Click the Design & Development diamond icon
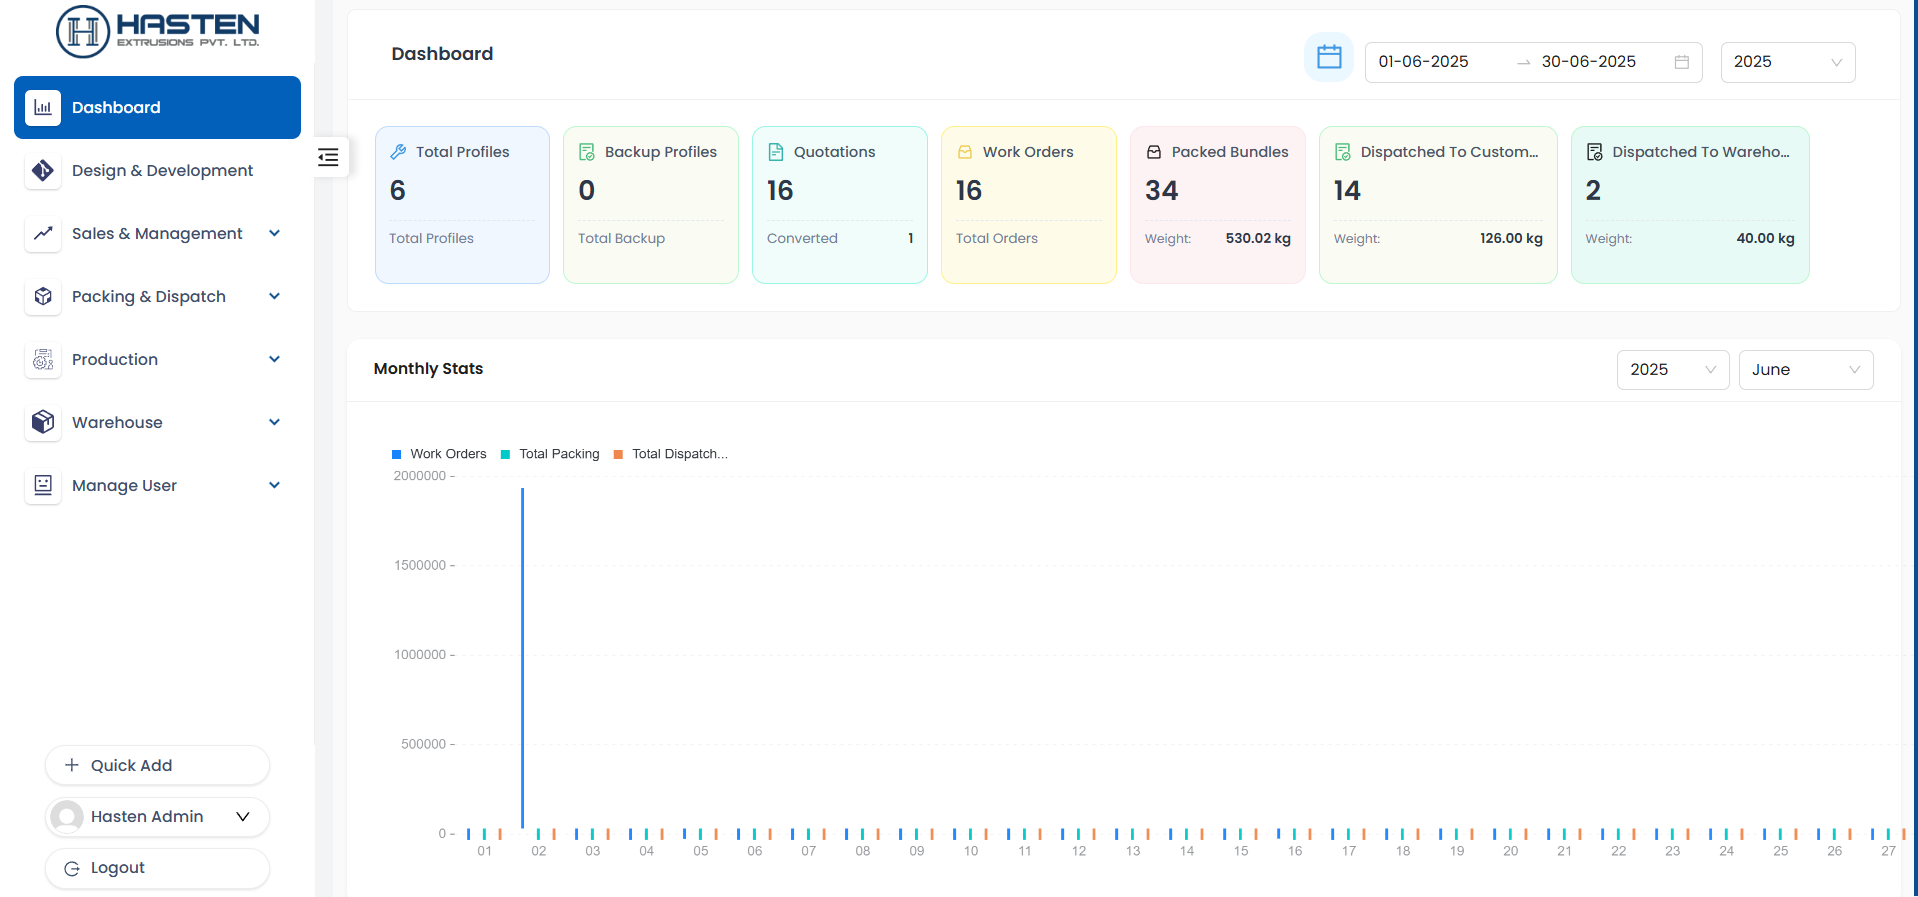Screen dimensions: 1918x897 (x=43, y=171)
